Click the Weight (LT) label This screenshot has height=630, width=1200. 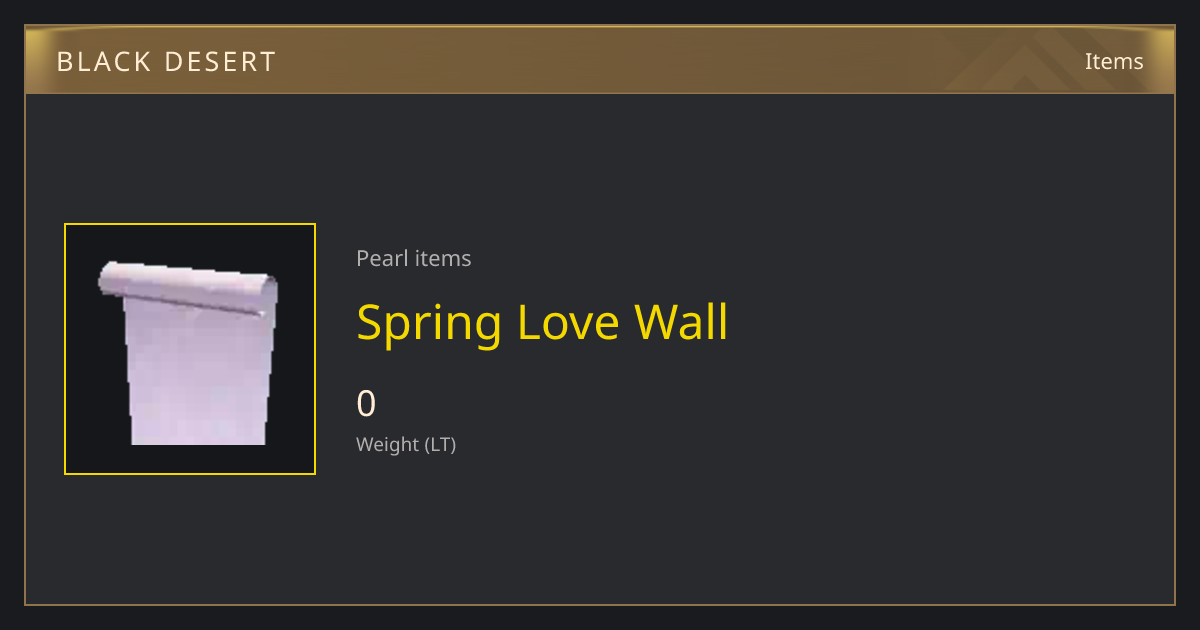406,444
